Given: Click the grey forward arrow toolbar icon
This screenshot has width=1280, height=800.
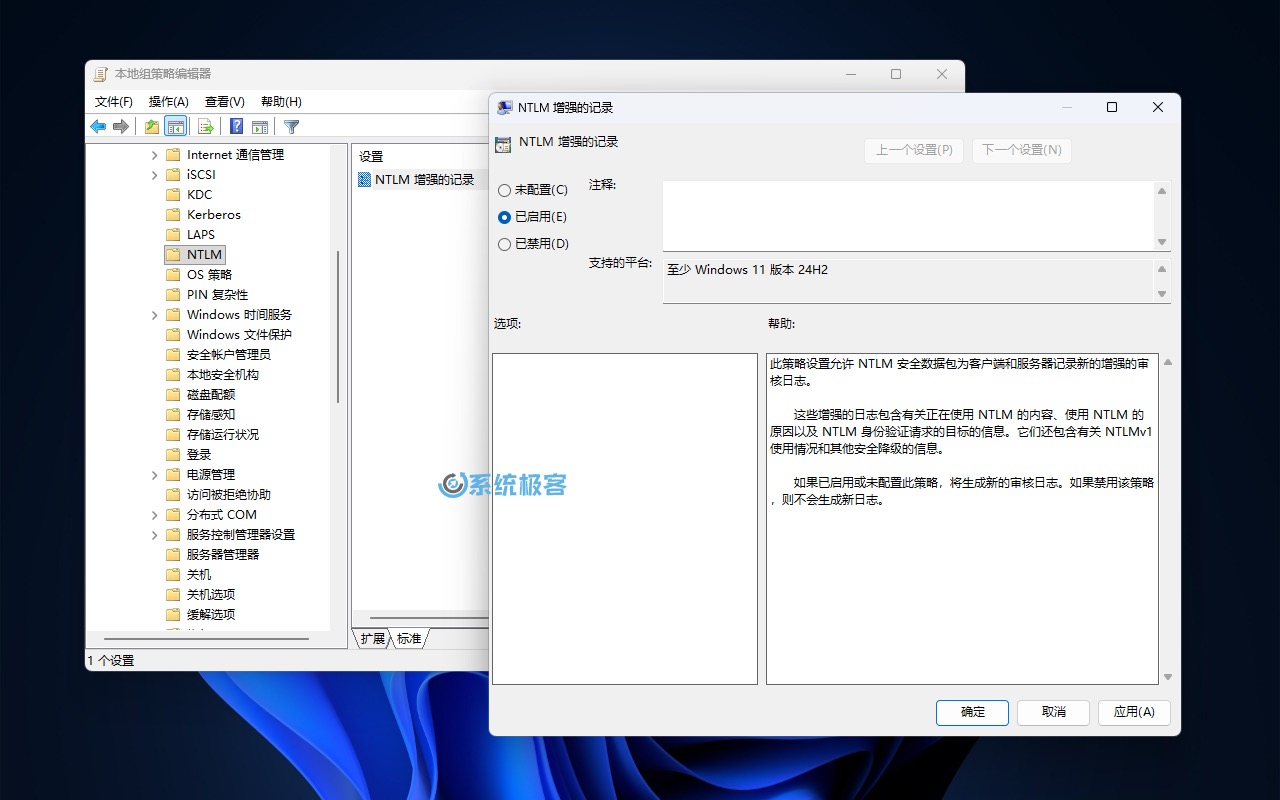Looking at the screenshot, I should click(x=121, y=126).
